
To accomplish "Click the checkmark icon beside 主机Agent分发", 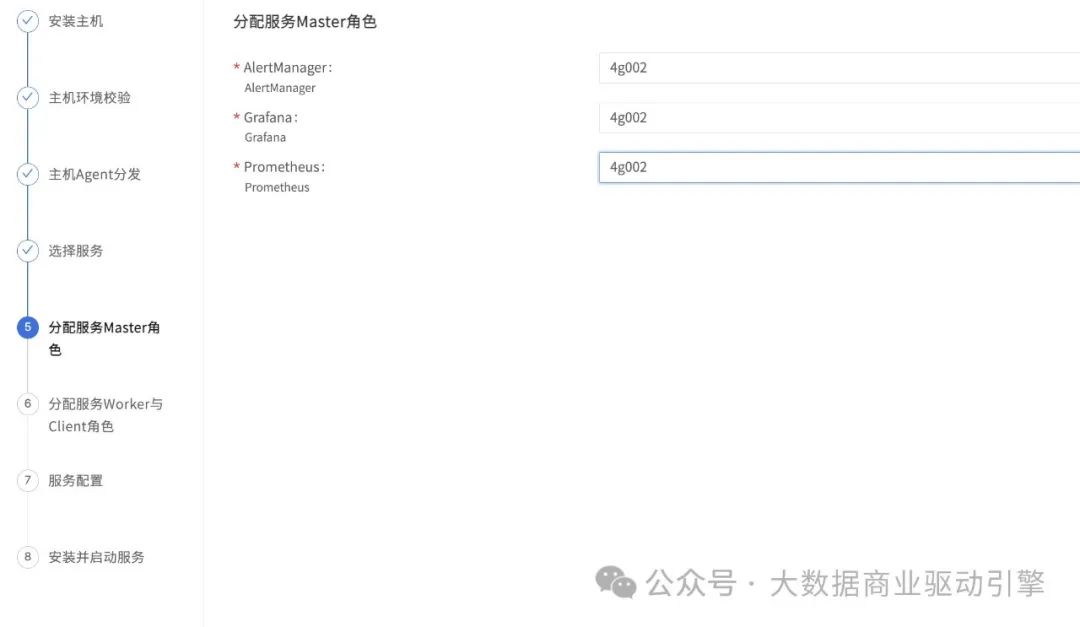I will [x=28, y=174].
